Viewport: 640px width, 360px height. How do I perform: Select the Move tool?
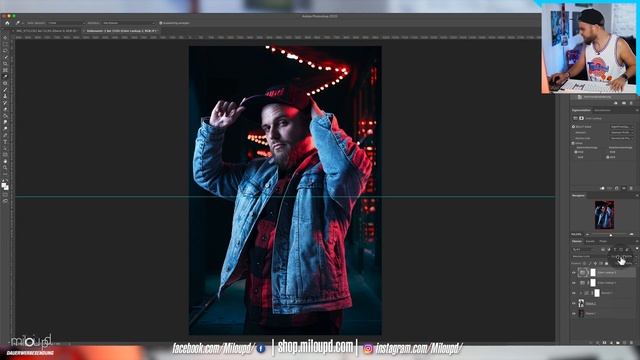[x=5, y=37]
